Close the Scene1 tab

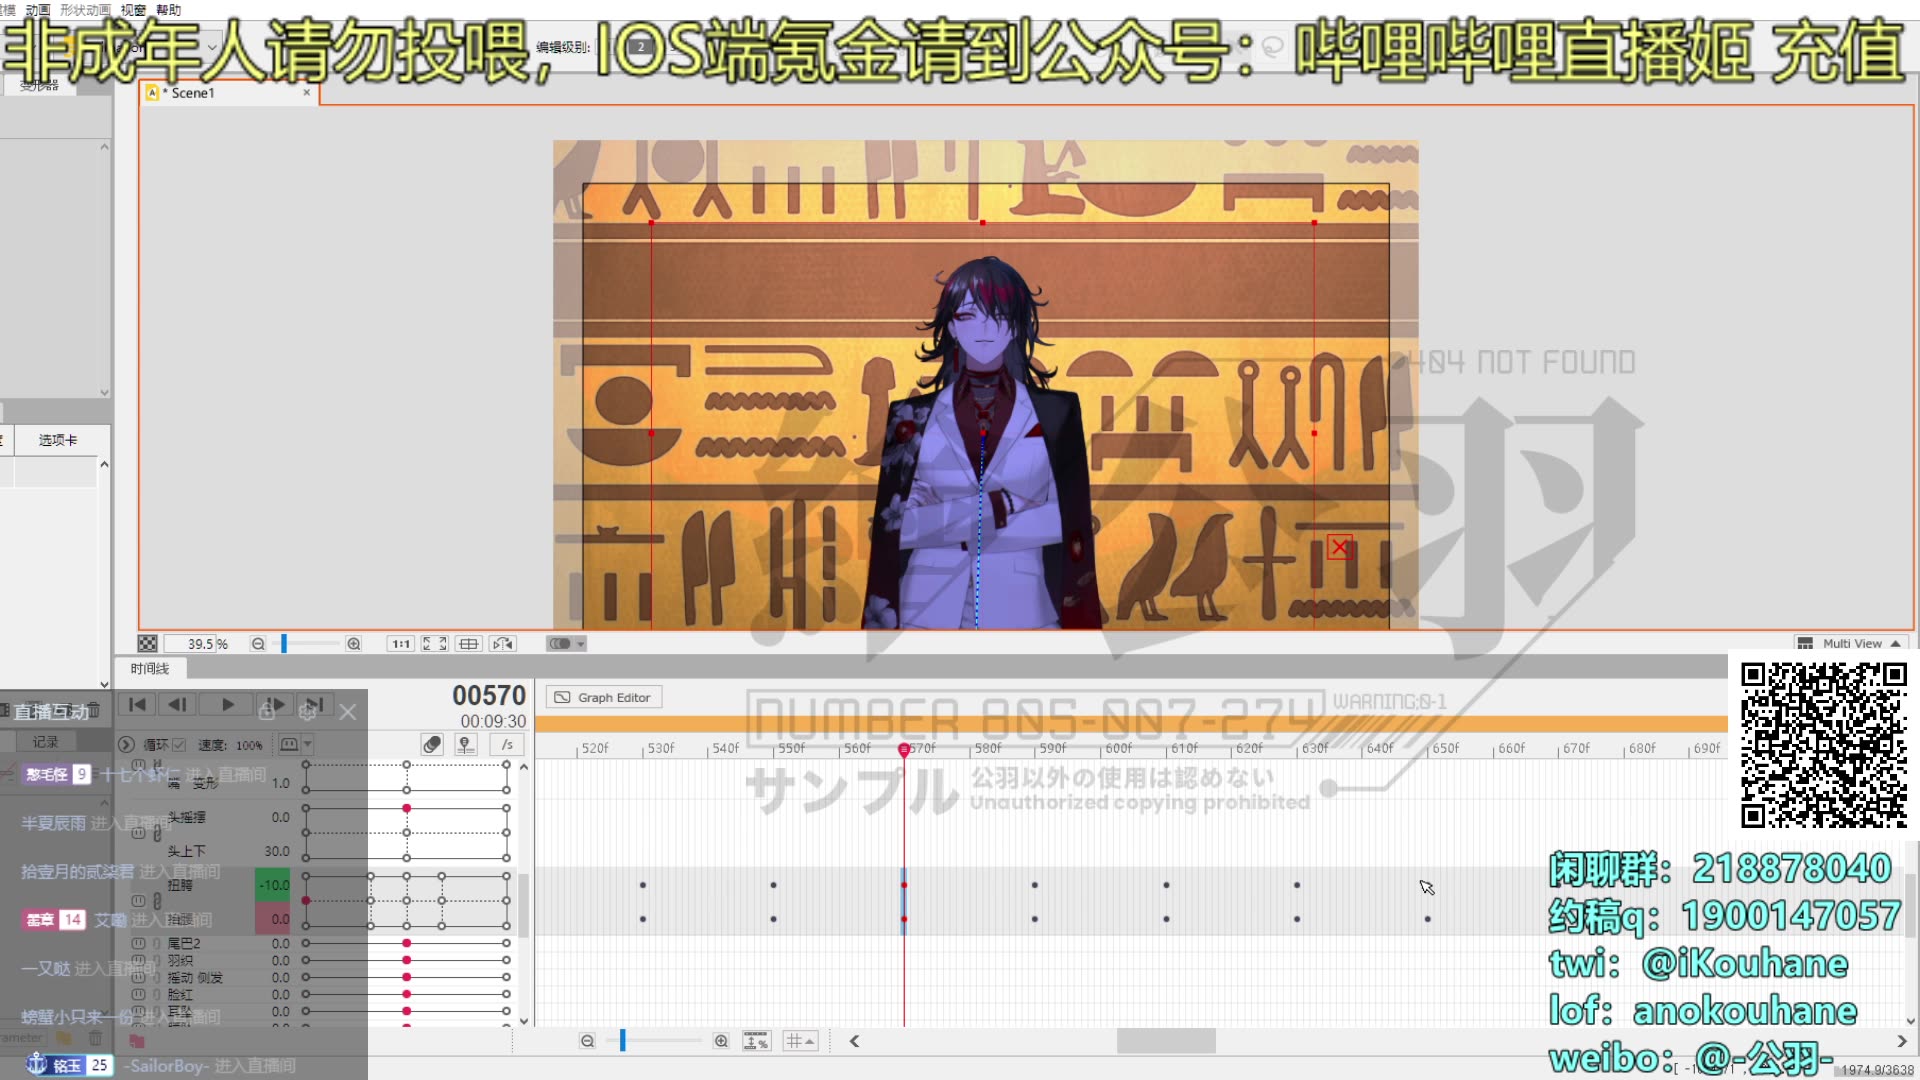(x=307, y=92)
